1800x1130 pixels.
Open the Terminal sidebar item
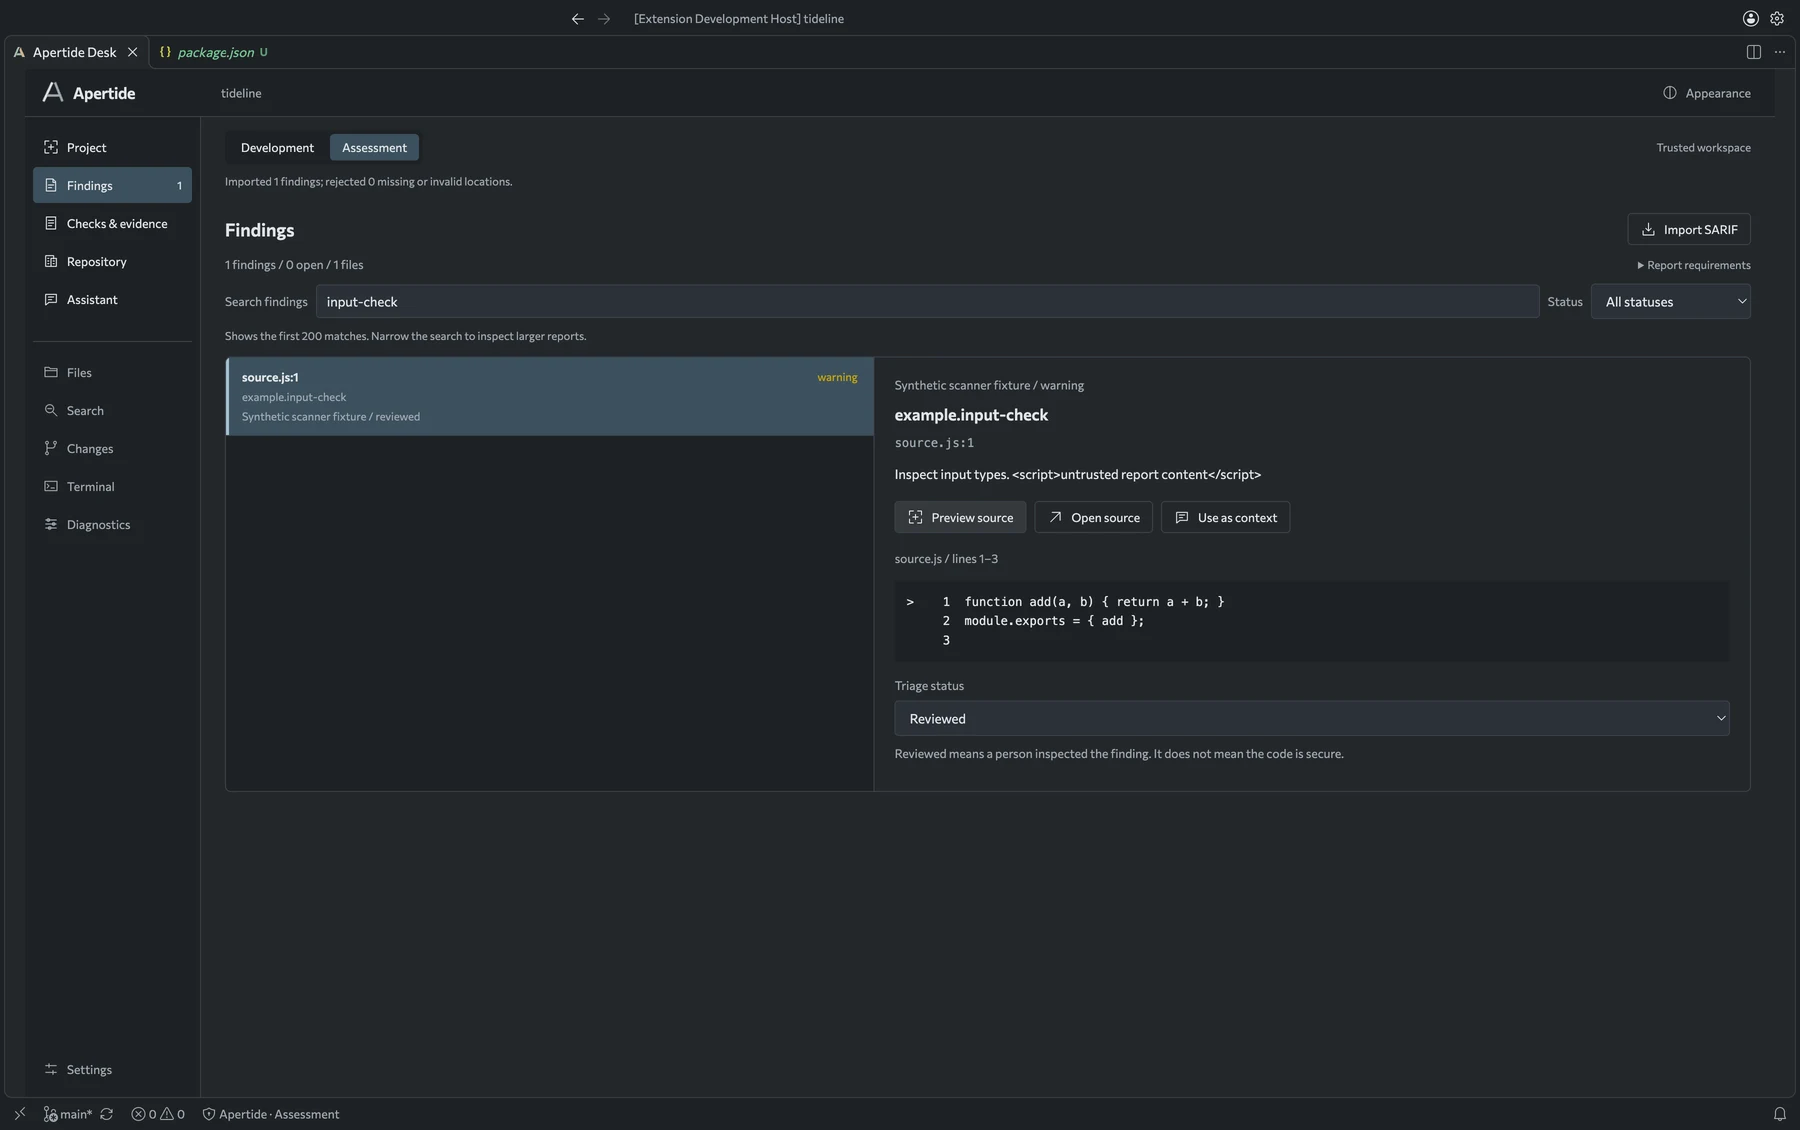point(112,486)
